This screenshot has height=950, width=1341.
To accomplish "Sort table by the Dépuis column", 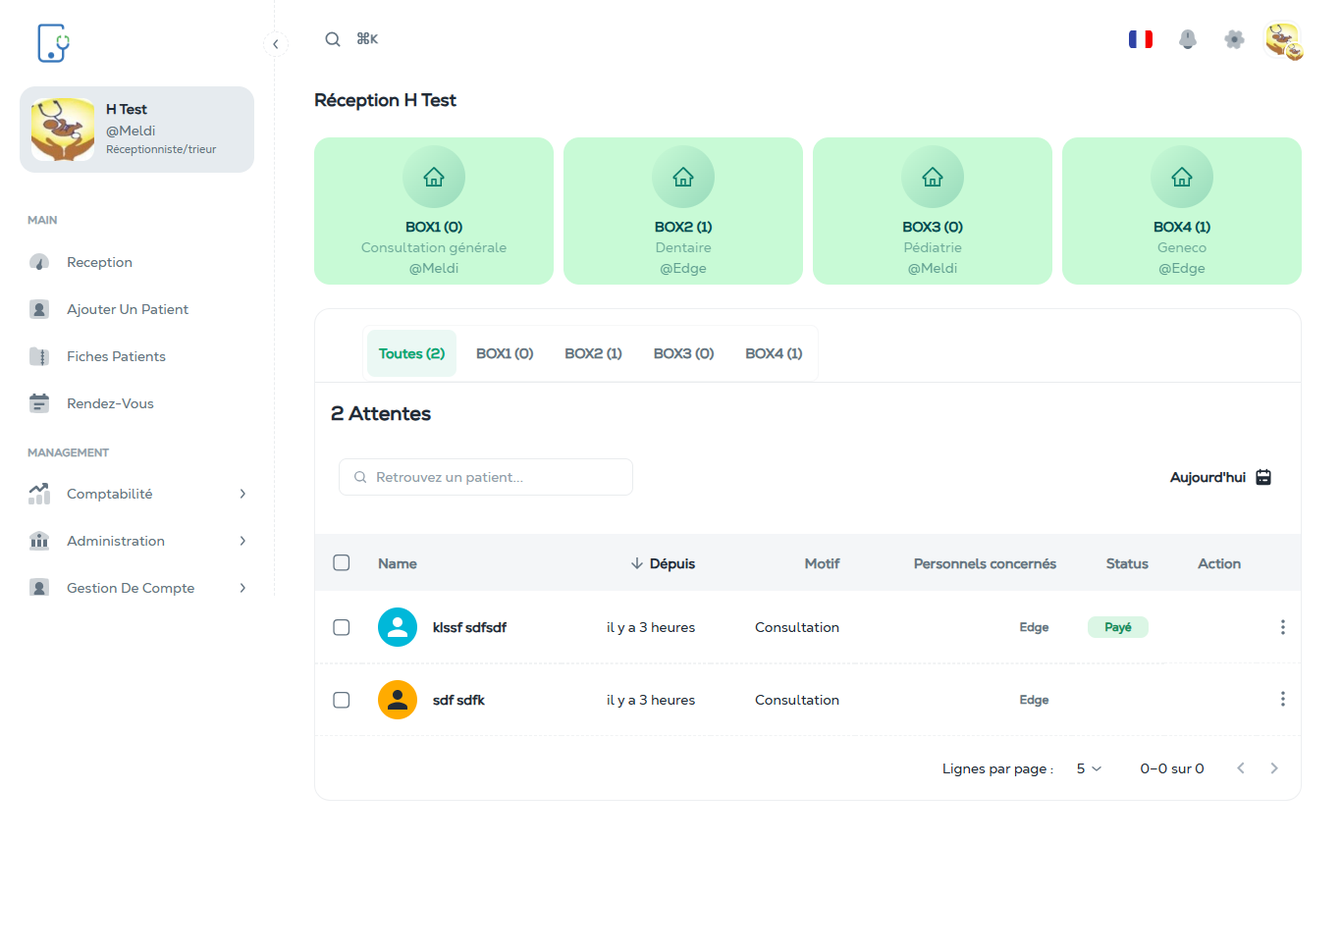I will click(663, 564).
